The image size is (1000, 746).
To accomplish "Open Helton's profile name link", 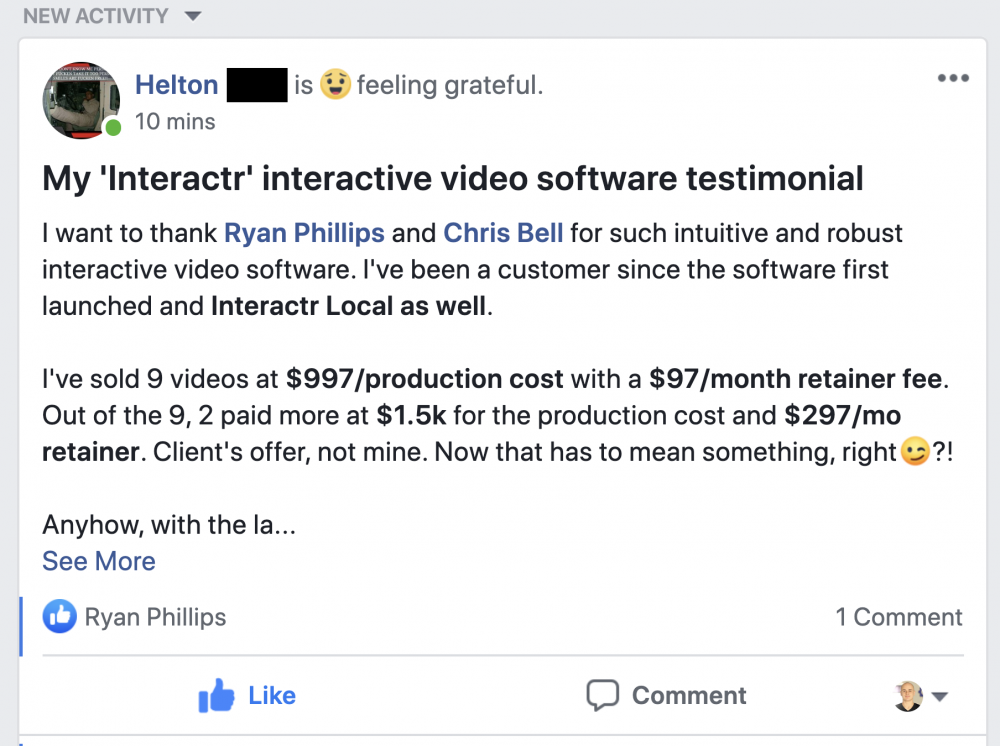I will (177, 85).
